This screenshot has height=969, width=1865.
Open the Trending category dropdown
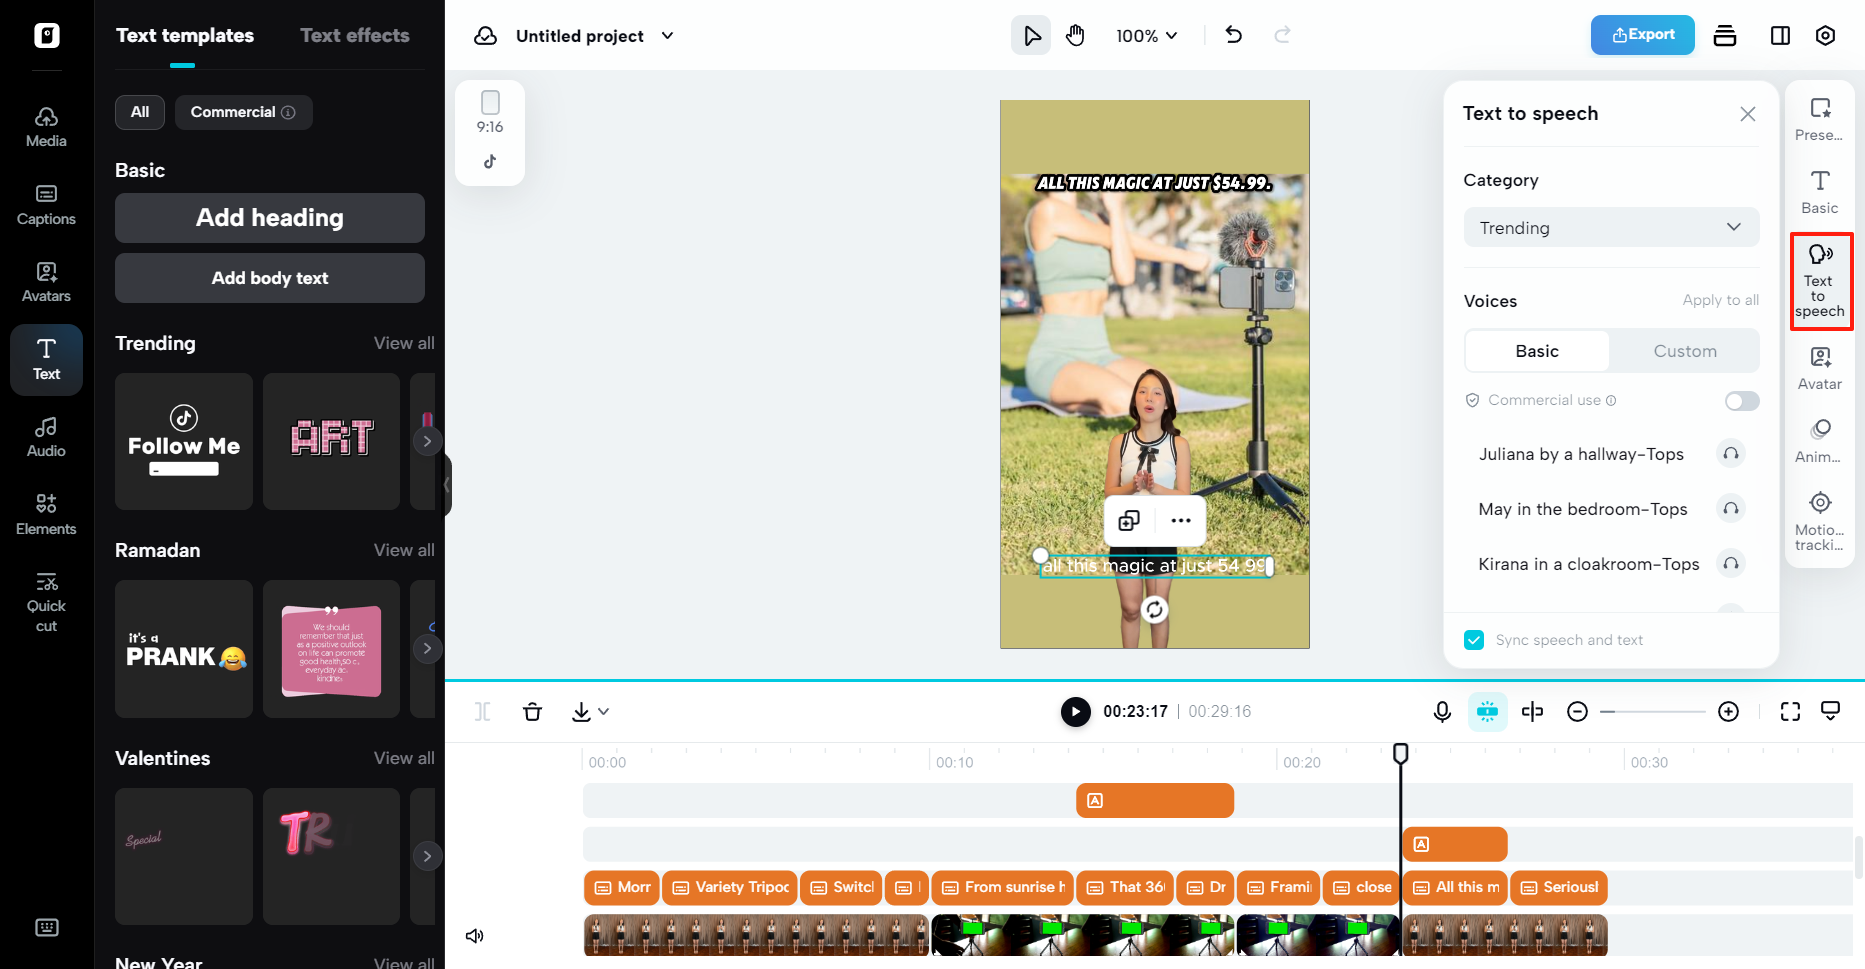[1610, 227]
